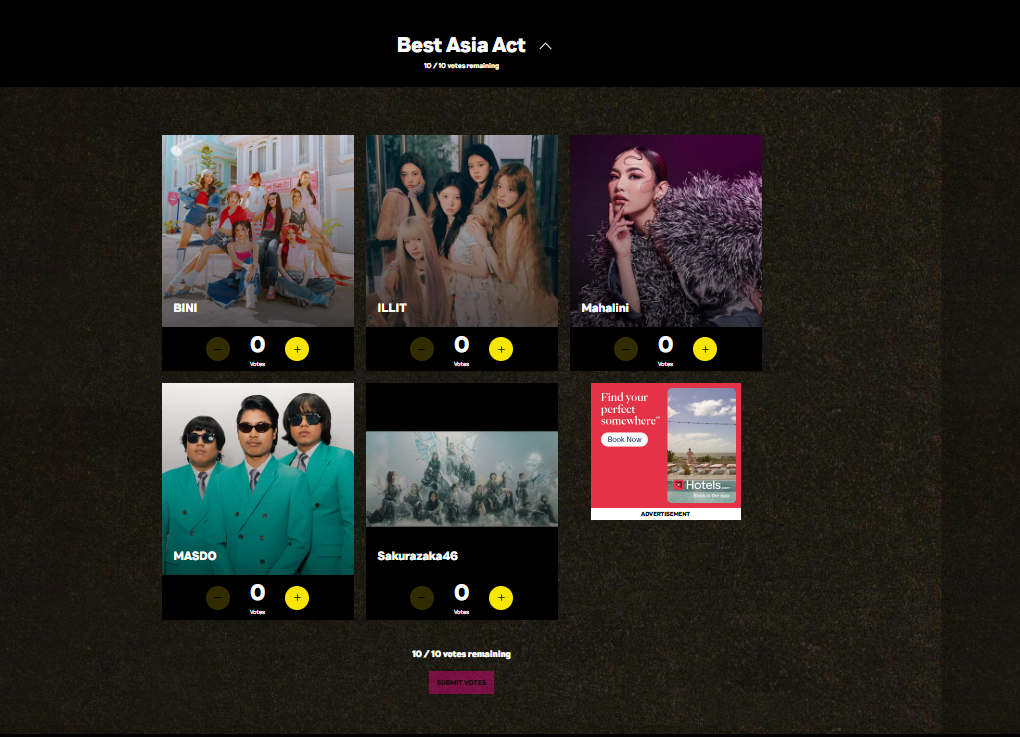Click the Best Asia Act heading

(x=461, y=45)
